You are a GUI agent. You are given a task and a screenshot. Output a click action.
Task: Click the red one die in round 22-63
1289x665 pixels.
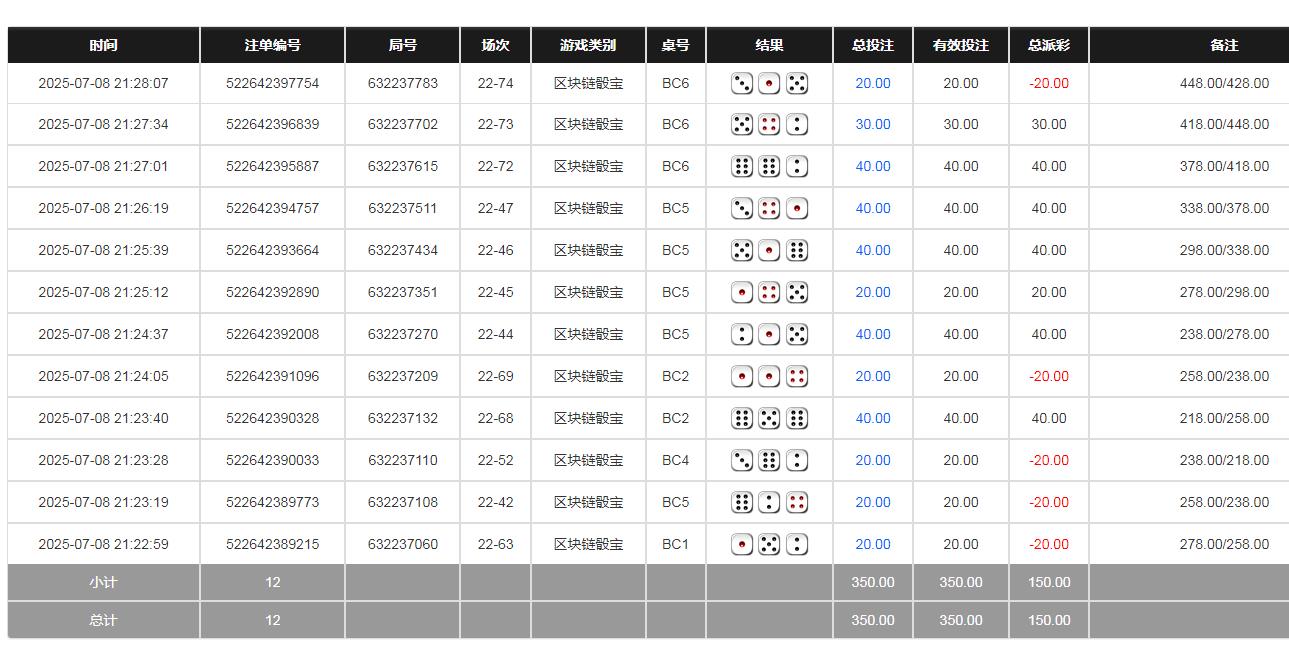[x=742, y=545]
